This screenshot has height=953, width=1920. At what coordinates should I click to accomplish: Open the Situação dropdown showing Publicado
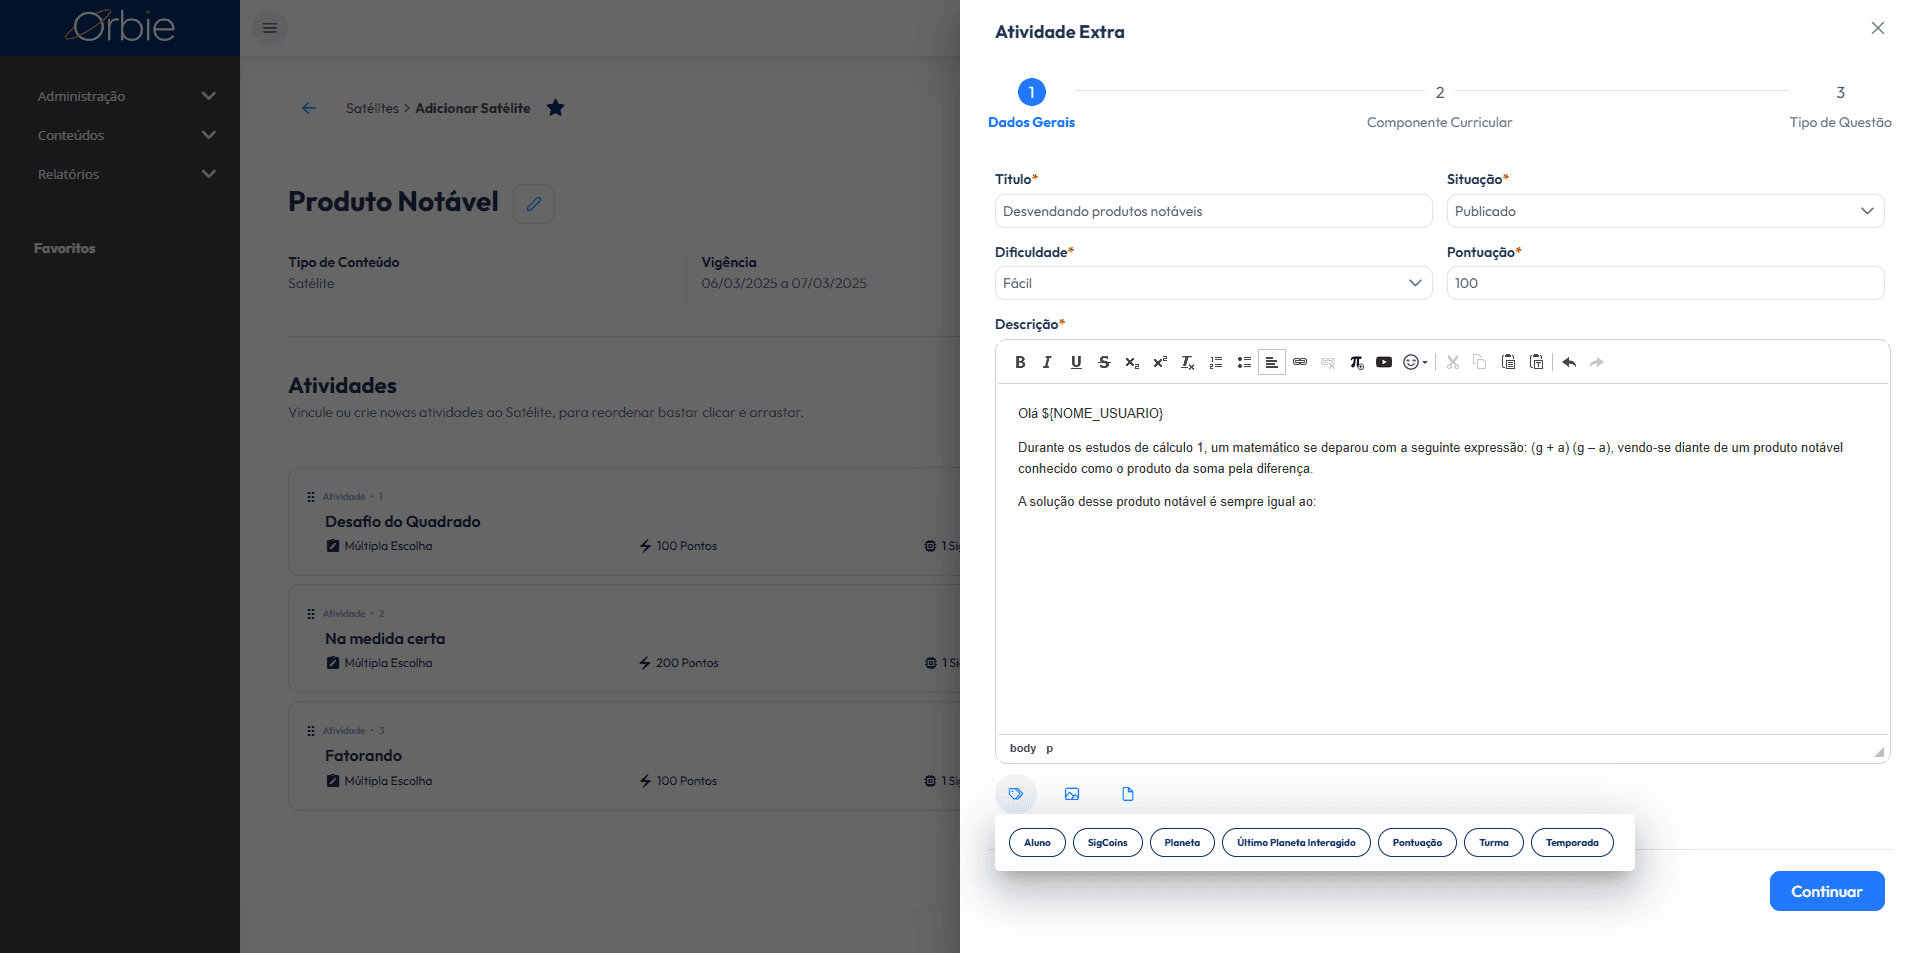pyautogui.click(x=1665, y=211)
